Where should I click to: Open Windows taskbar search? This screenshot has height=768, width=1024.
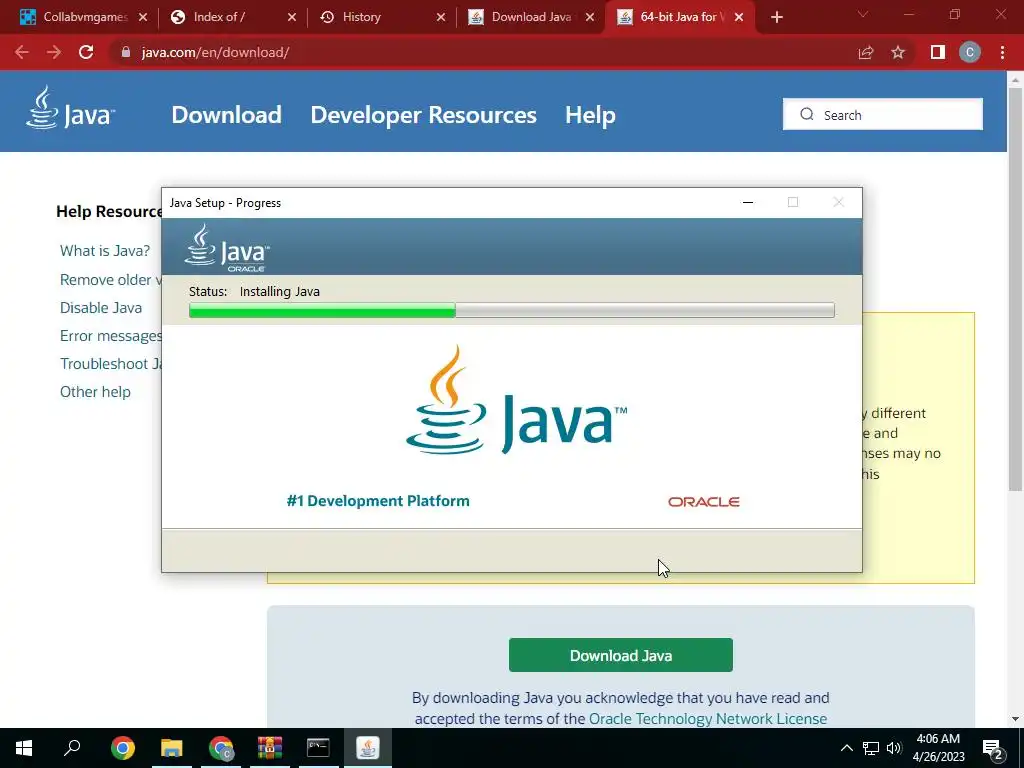[x=72, y=748]
